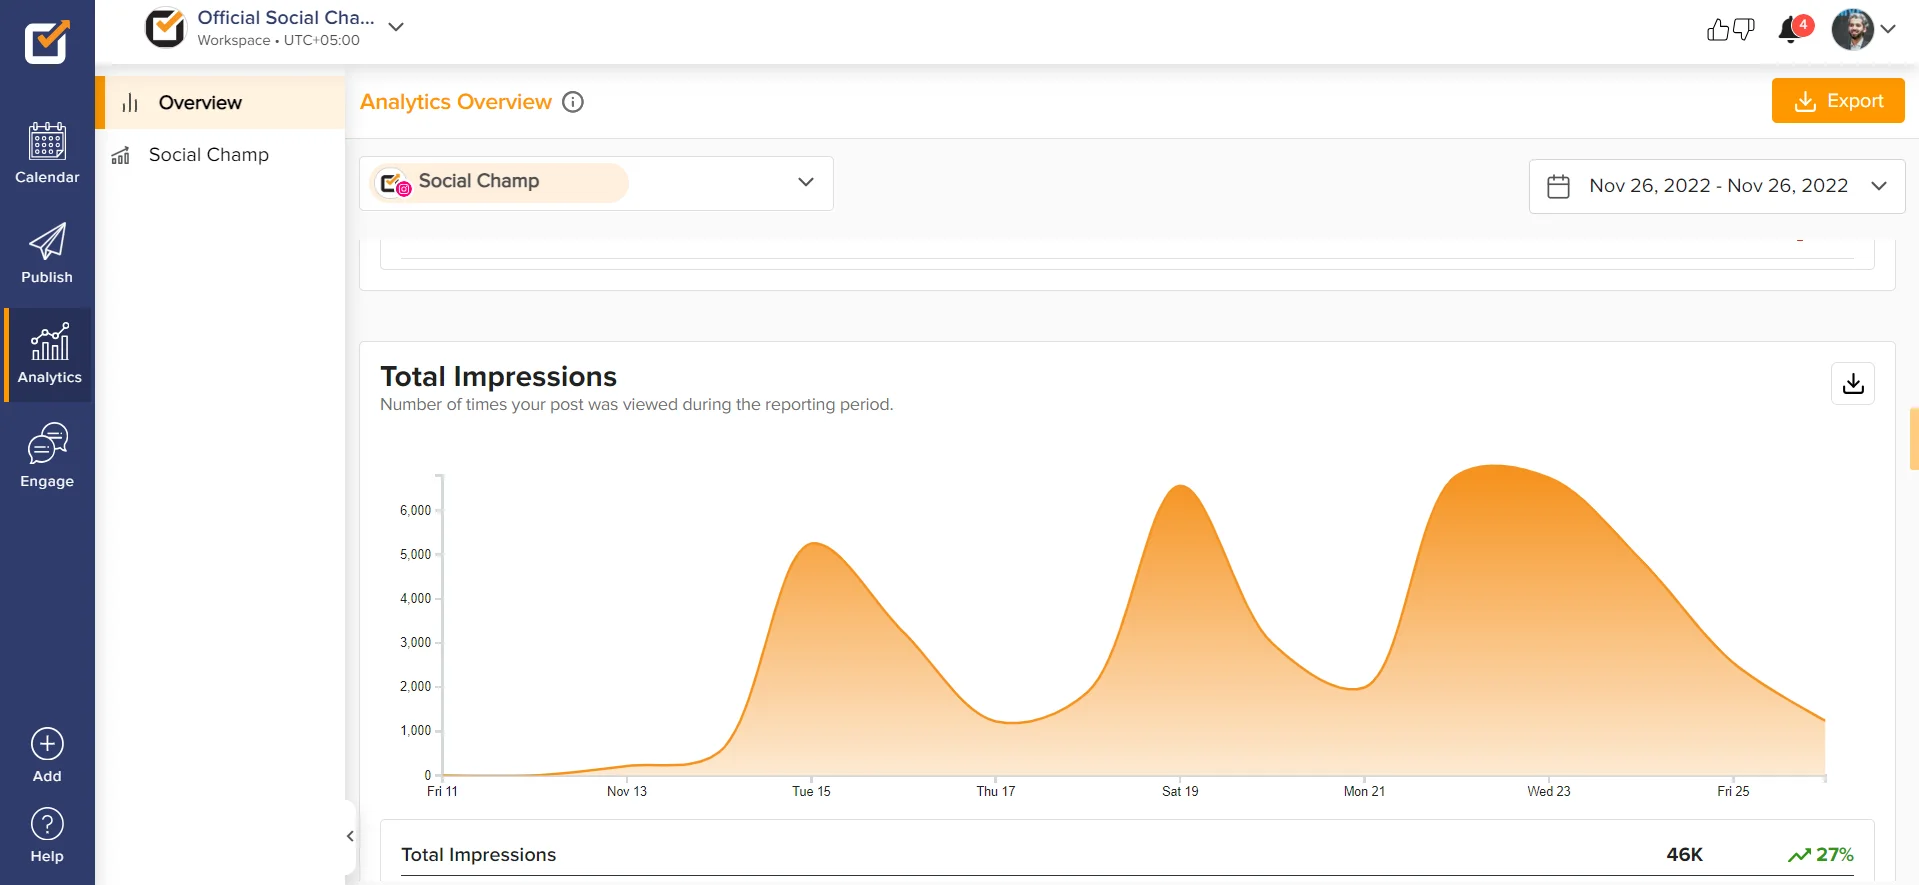Image resolution: width=1919 pixels, height=885 pixels.
Task: Click the workspace logo avatar
Action: (166, 28)
